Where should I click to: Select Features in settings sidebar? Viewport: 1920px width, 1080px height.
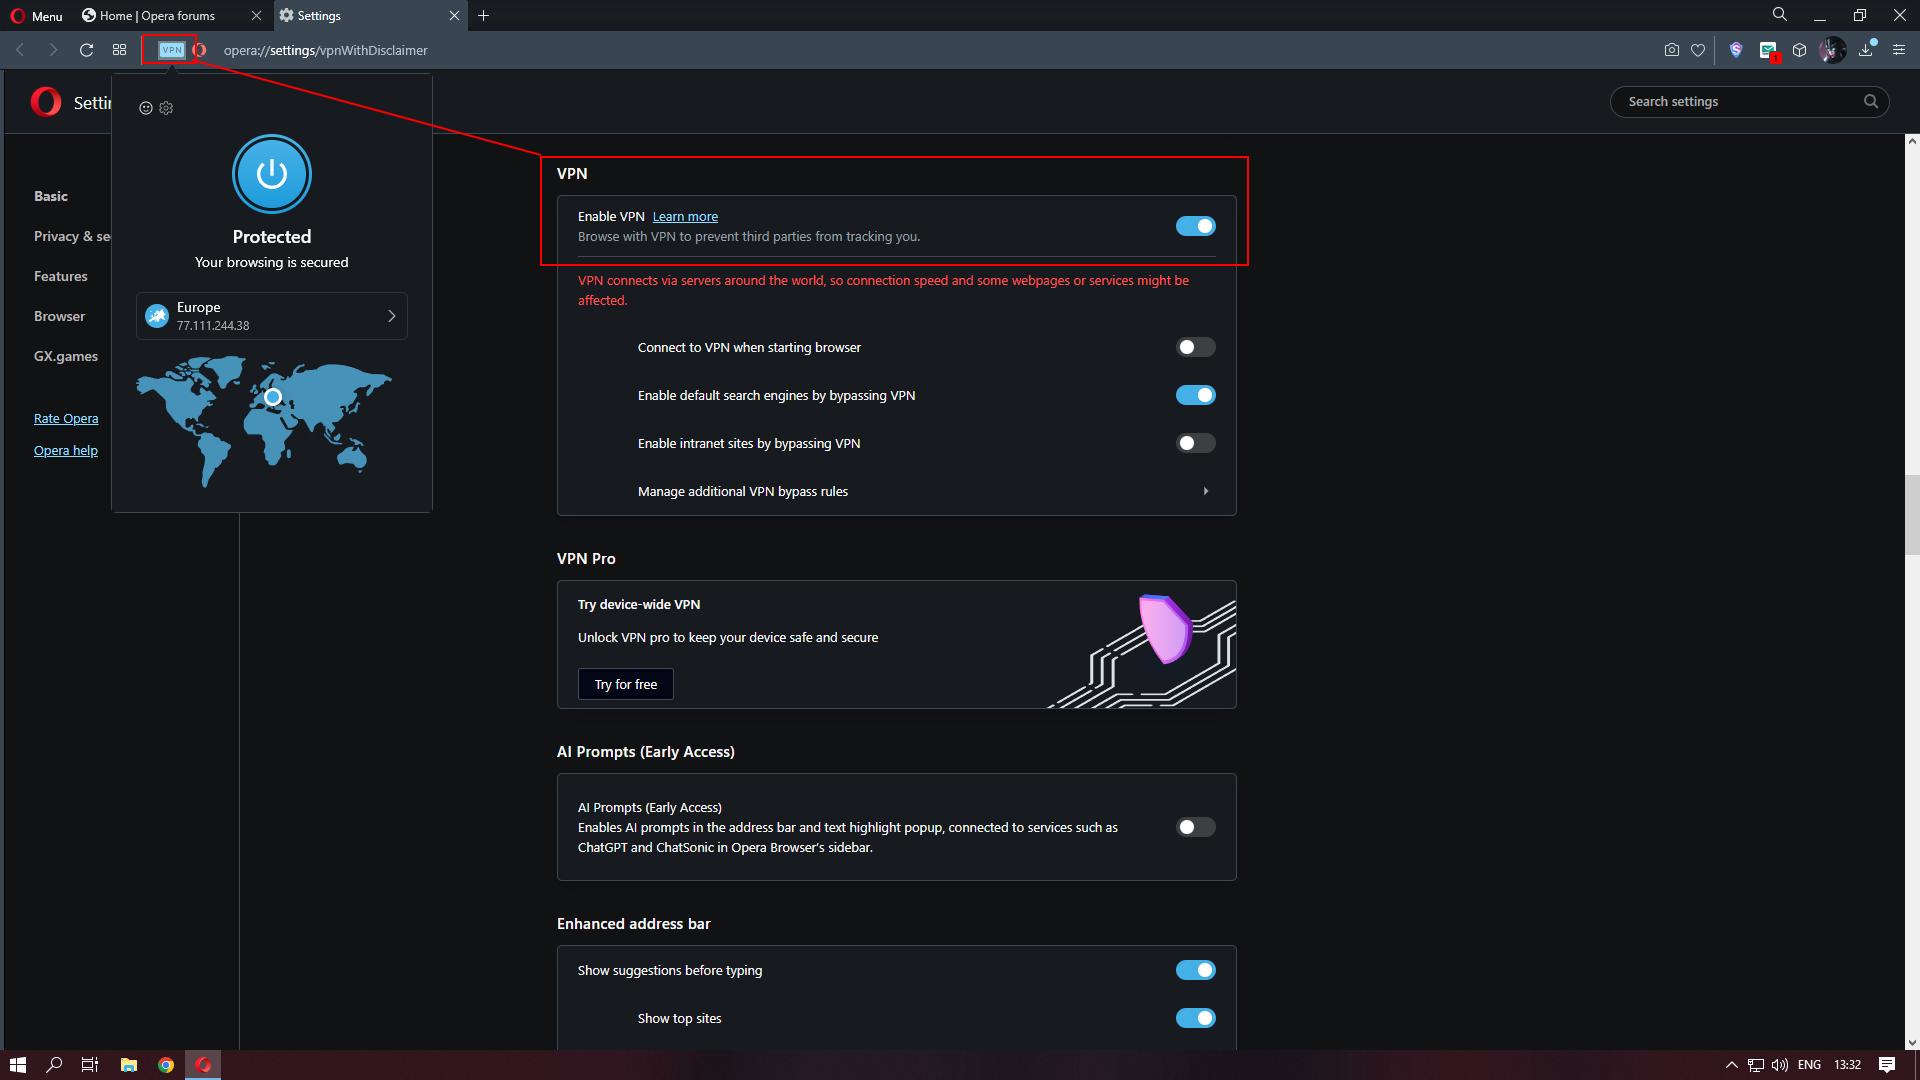tap(61, 276)
